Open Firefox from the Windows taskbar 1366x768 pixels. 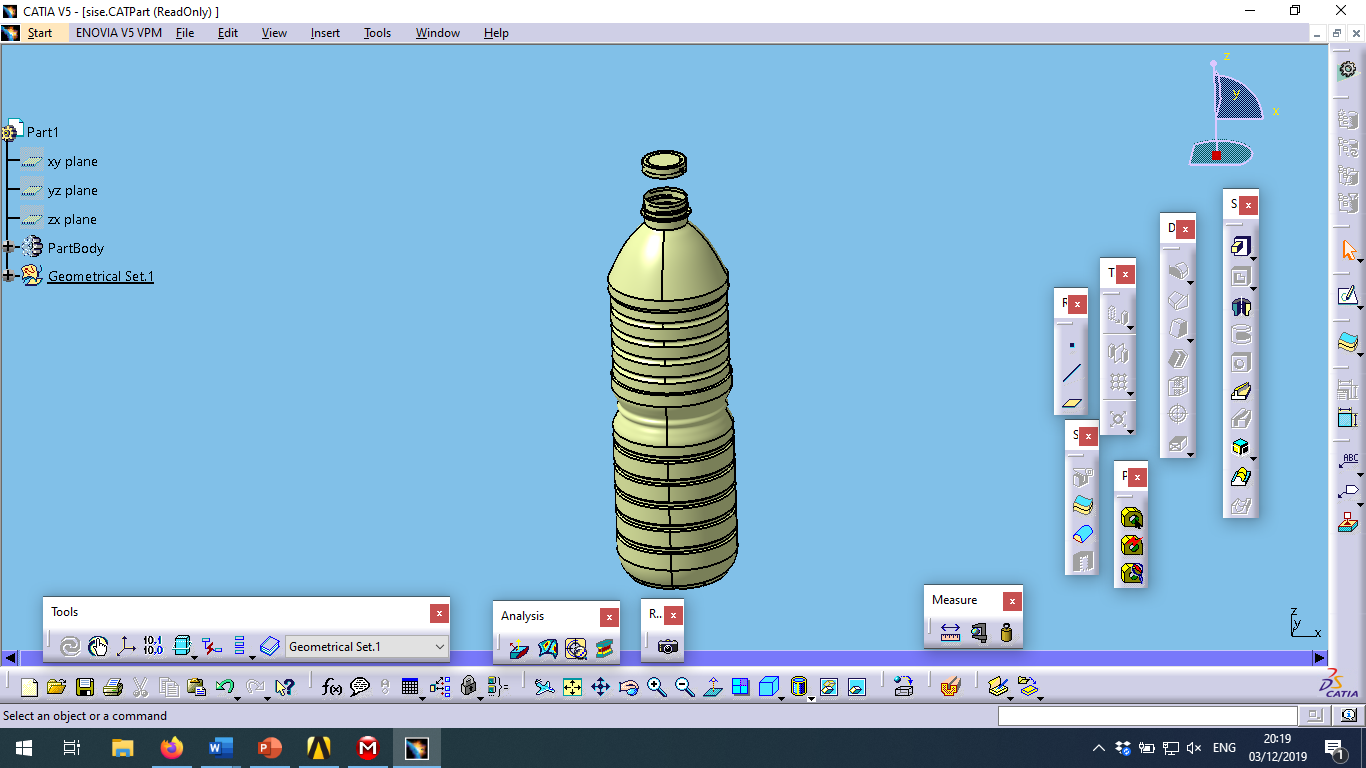click(x=172, y=747)
